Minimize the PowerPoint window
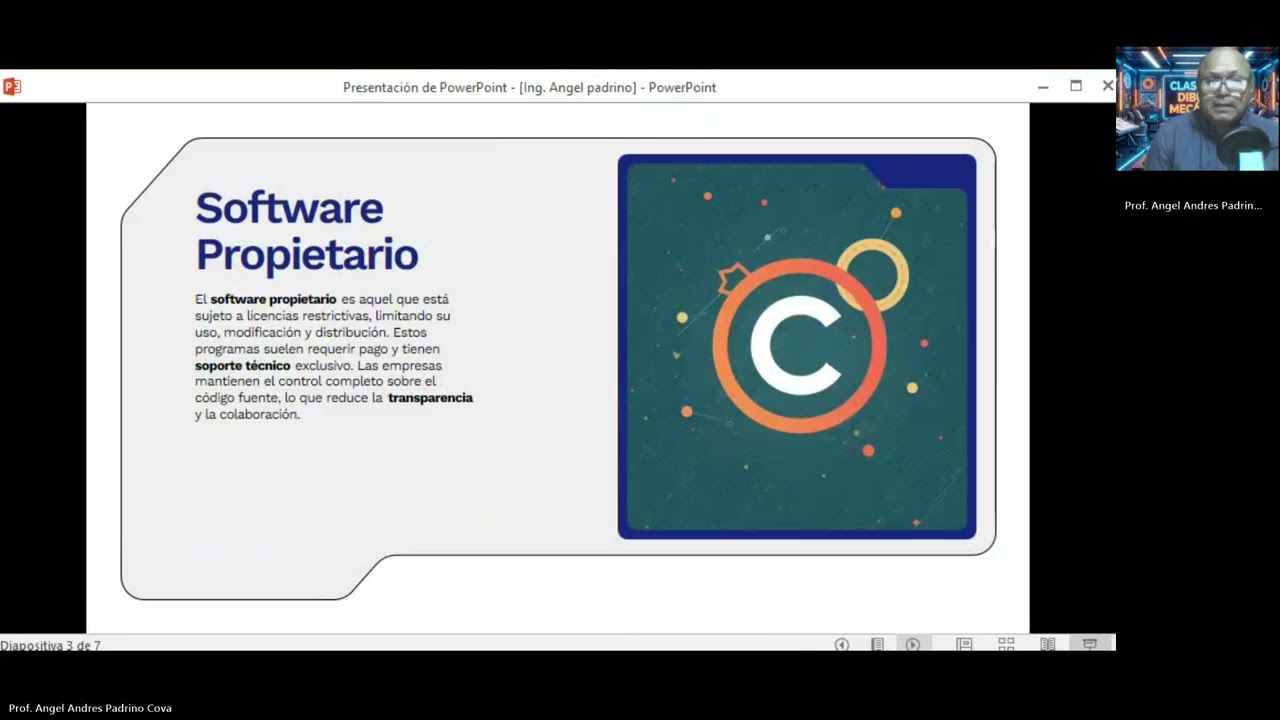The width and height of the screenshot is (1280, 720). 1043,87
